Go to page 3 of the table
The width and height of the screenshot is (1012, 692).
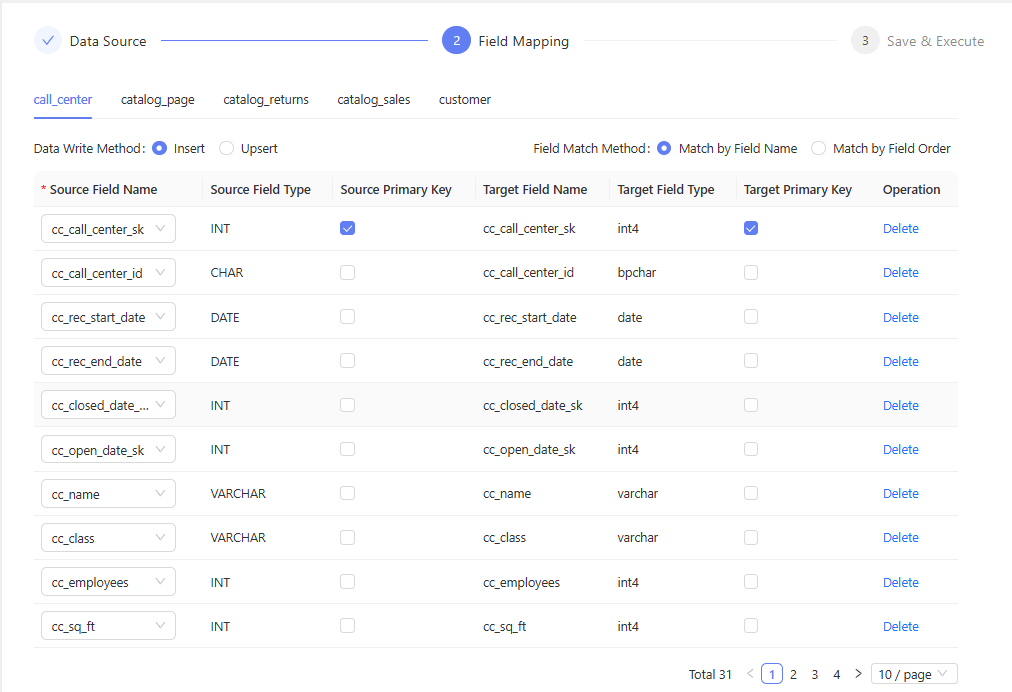(x=815, y=674)
